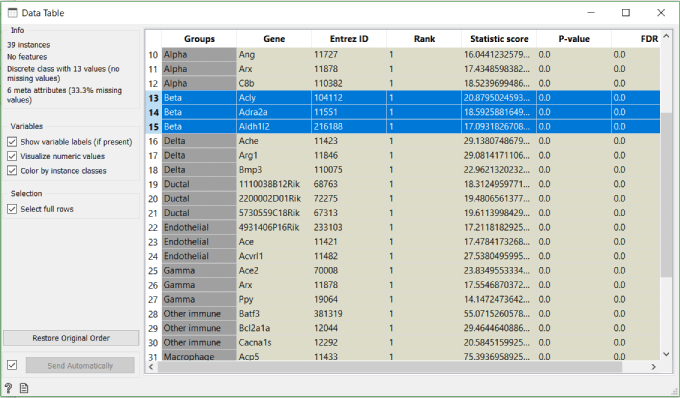Click the Data Table window icon

pos(13,13)
